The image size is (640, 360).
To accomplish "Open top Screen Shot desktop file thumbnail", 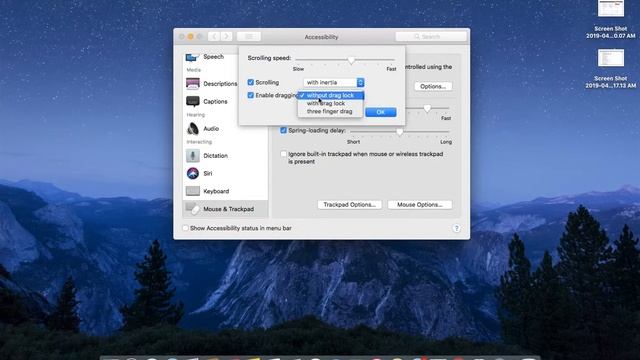I will (x=611, y=8).
